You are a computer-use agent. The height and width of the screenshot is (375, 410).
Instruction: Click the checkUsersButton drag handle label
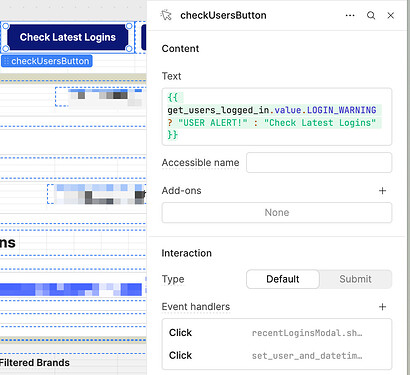[x=47, y=61]
